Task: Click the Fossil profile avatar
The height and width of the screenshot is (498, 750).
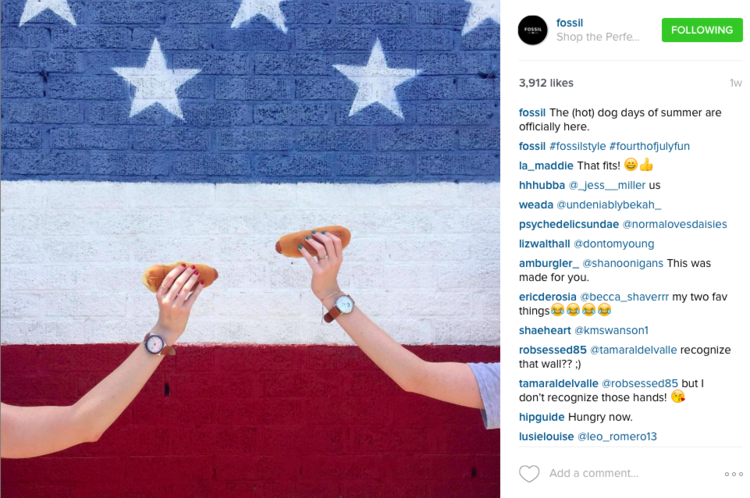Action: tap(532, 30)
